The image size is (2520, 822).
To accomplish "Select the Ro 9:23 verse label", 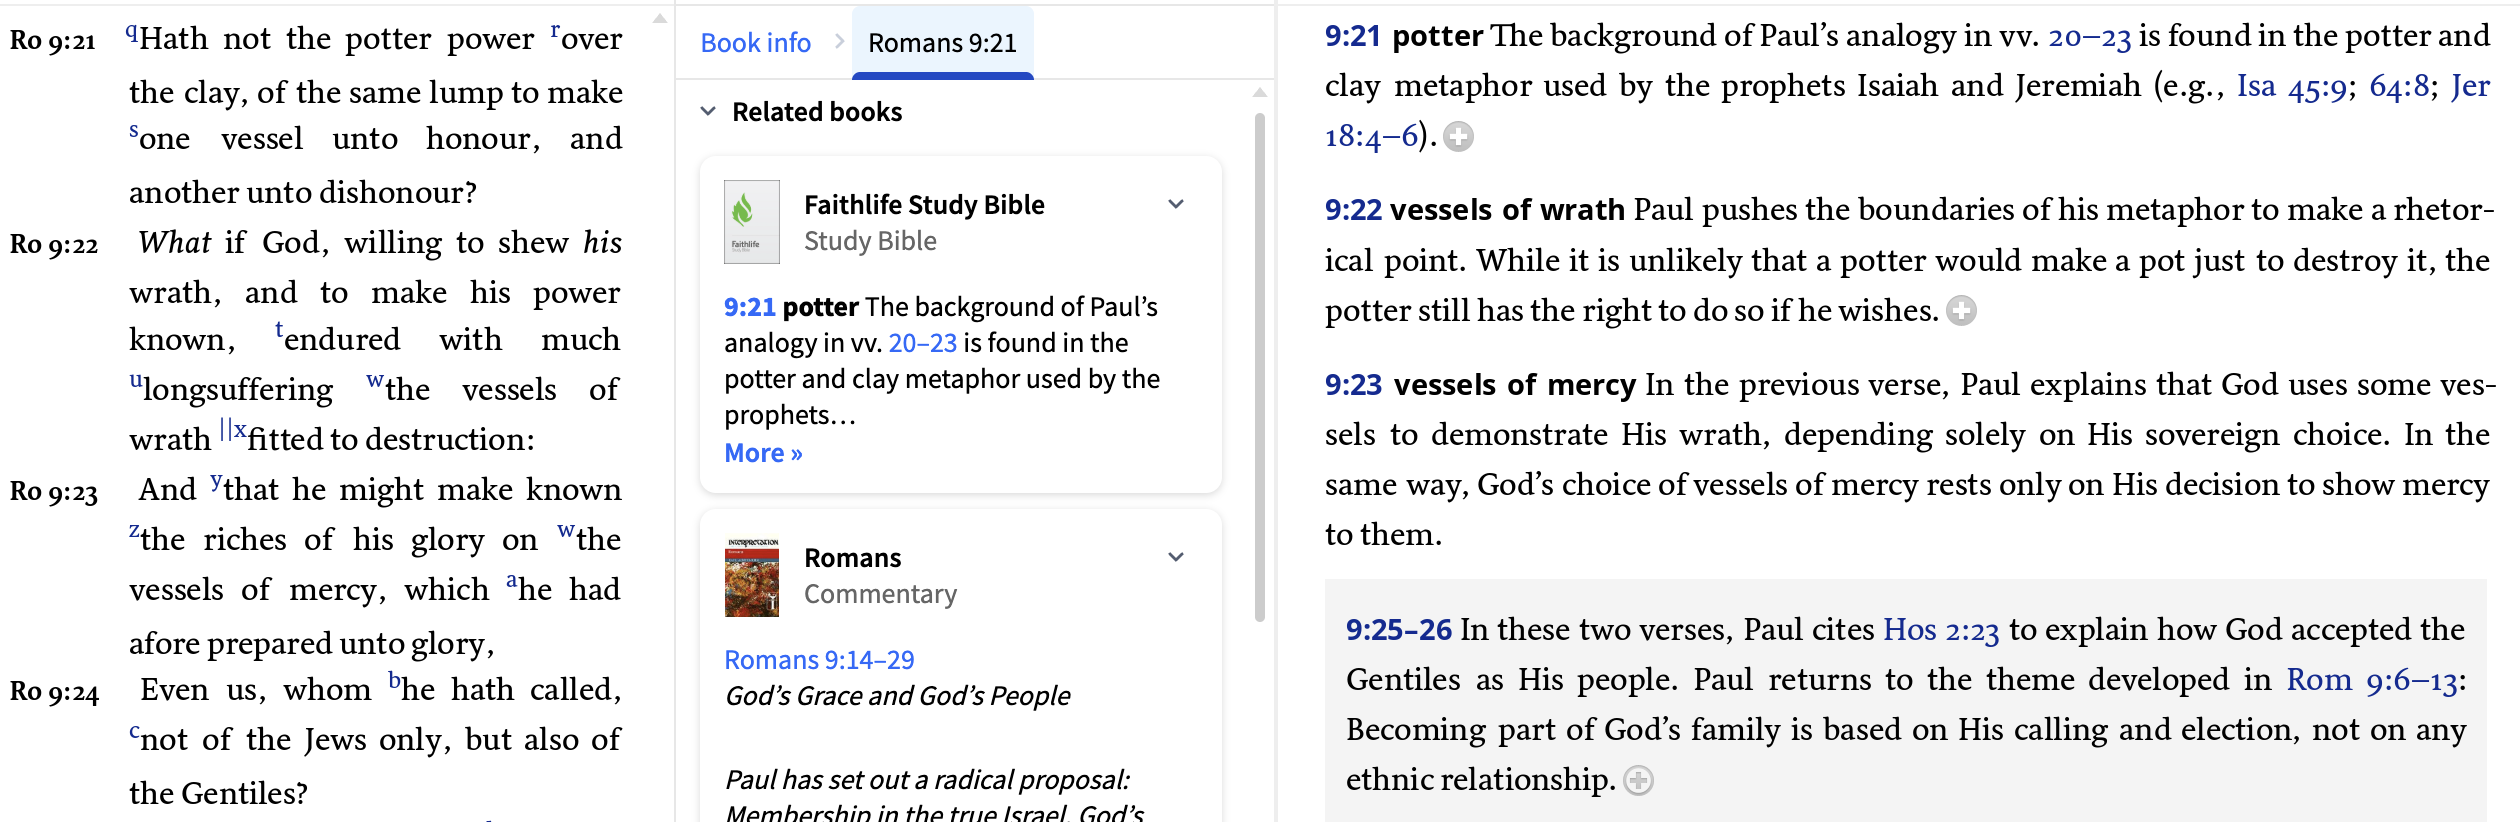I will click(54, 493).
